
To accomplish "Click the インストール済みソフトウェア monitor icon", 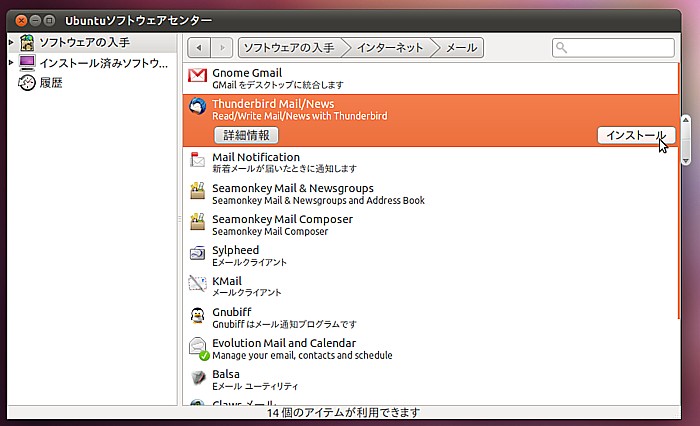I will tap(27, 63).
